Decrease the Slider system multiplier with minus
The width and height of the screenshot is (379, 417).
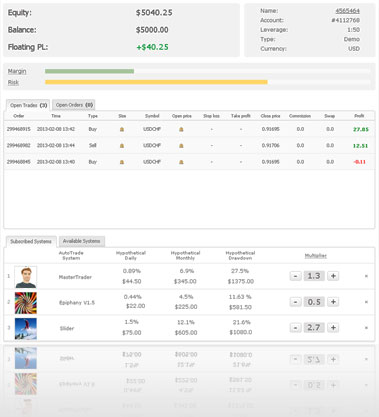coord(295,328)
